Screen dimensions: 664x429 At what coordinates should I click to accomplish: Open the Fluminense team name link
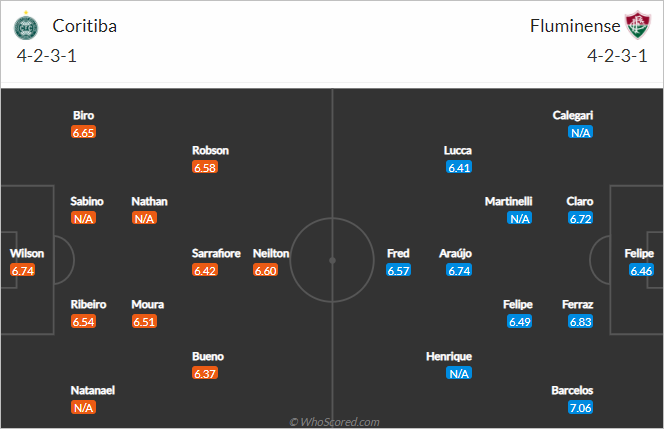tap(575, 26)
